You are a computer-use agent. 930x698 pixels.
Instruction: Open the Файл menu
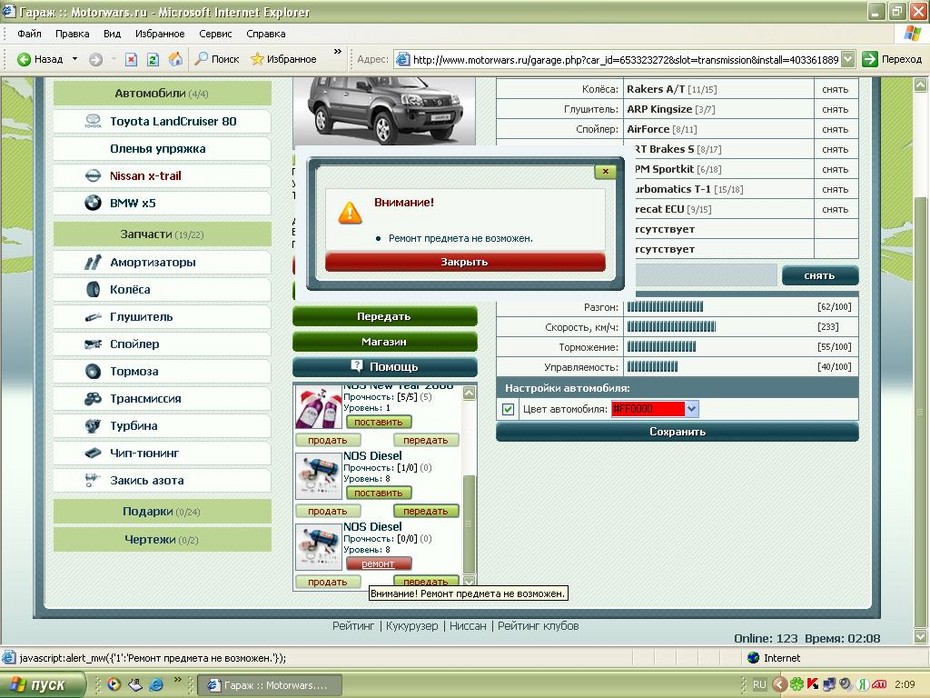click(x=29, y=34)
